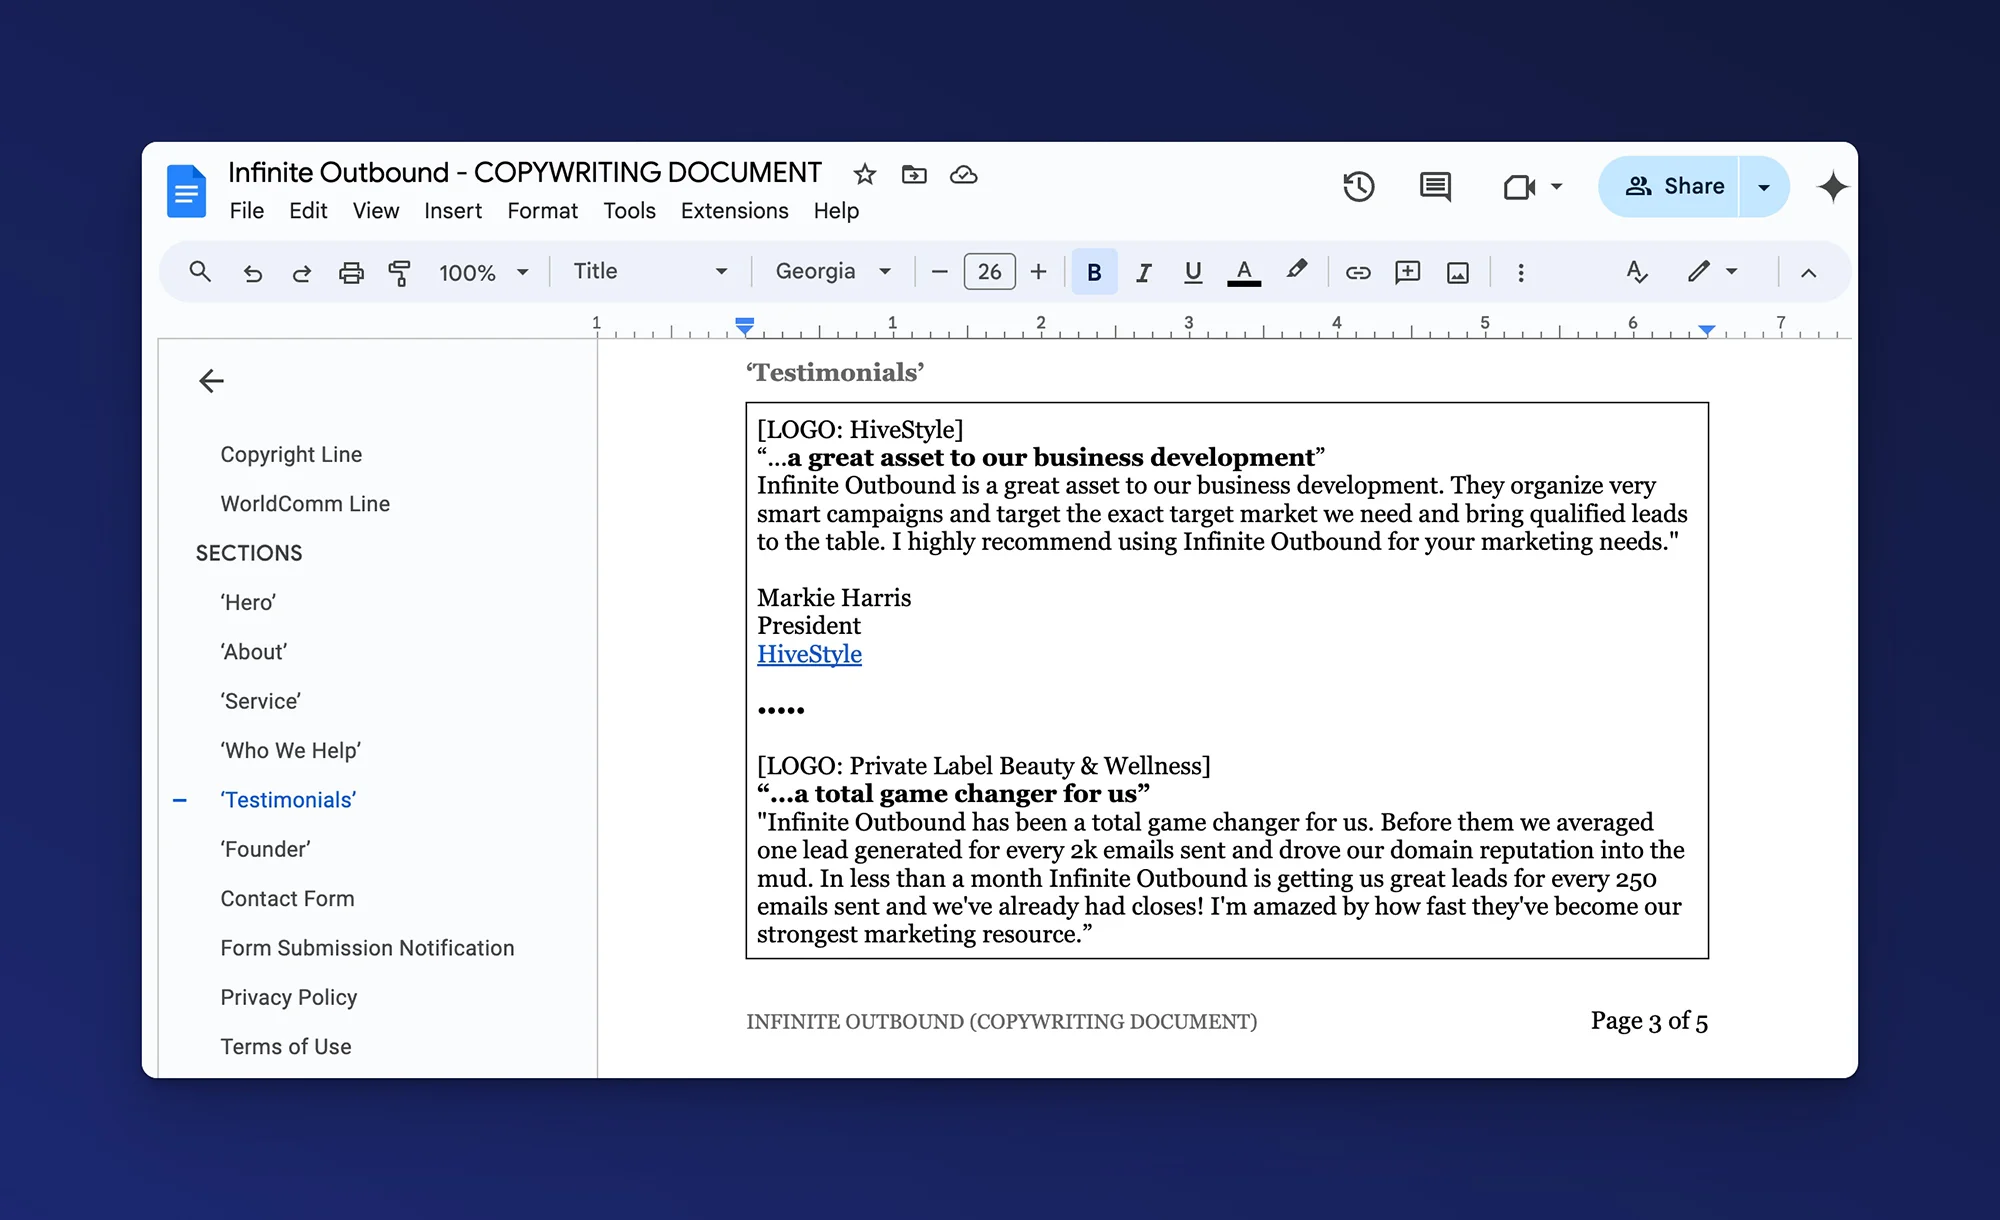This screenshot has height=1220, width=2000.
Task: Open the File menu
Action: click(246, 211)
